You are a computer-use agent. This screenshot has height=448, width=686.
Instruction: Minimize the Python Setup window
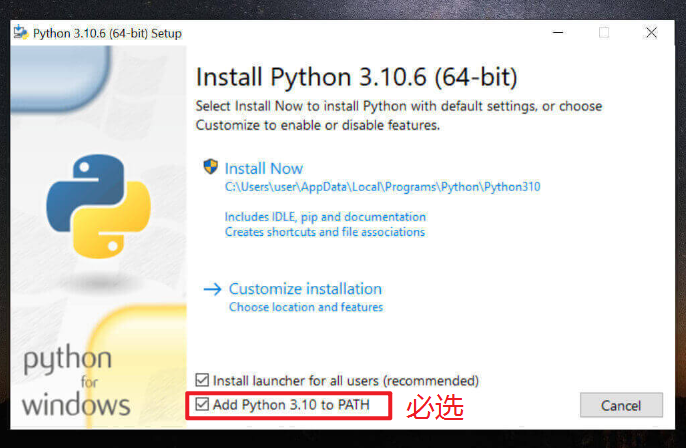(x=556, y=32)
